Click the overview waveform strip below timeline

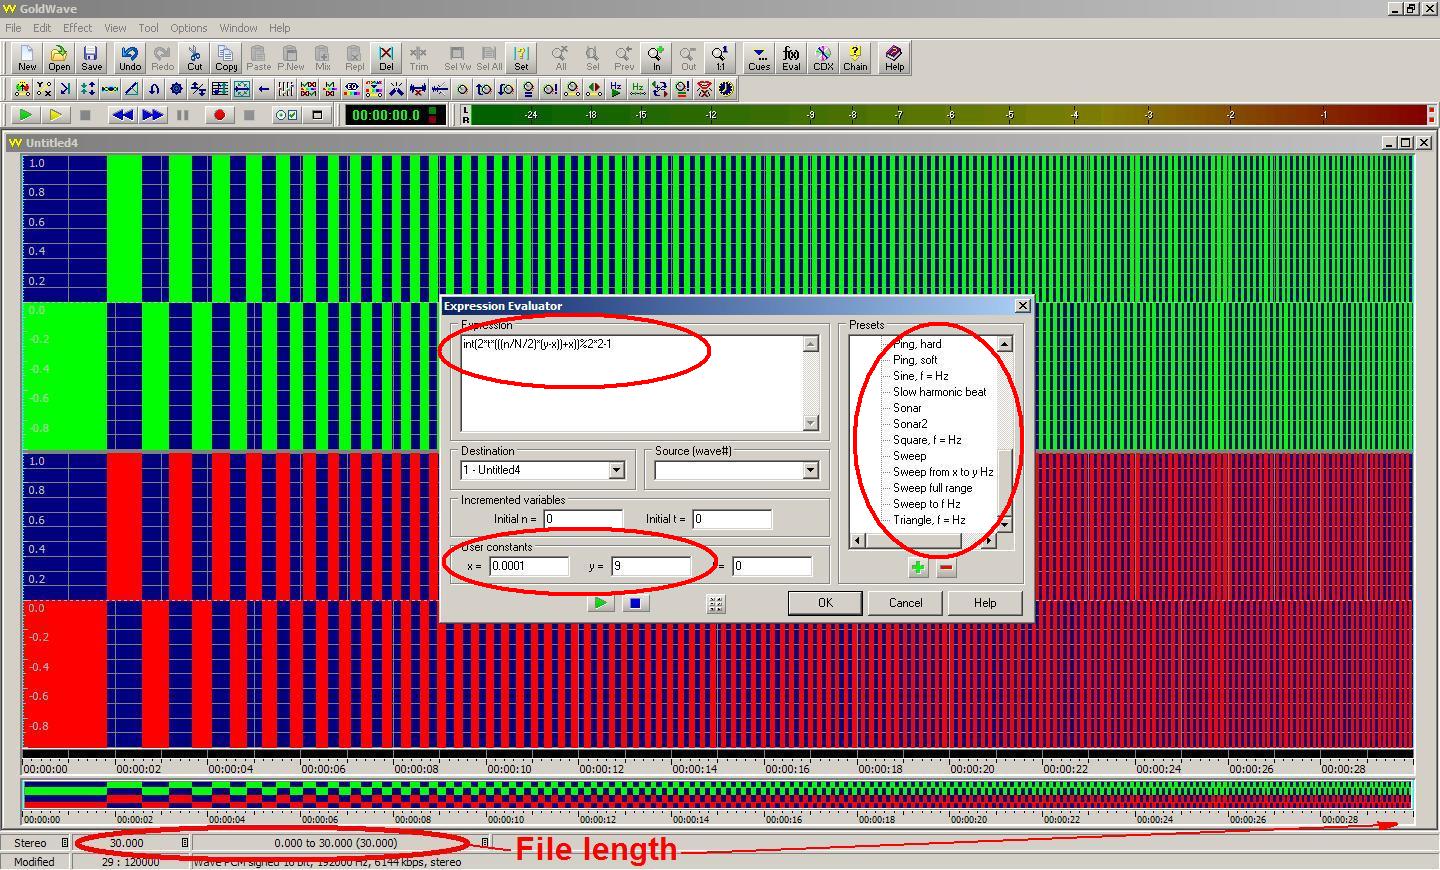click(718, 796)
